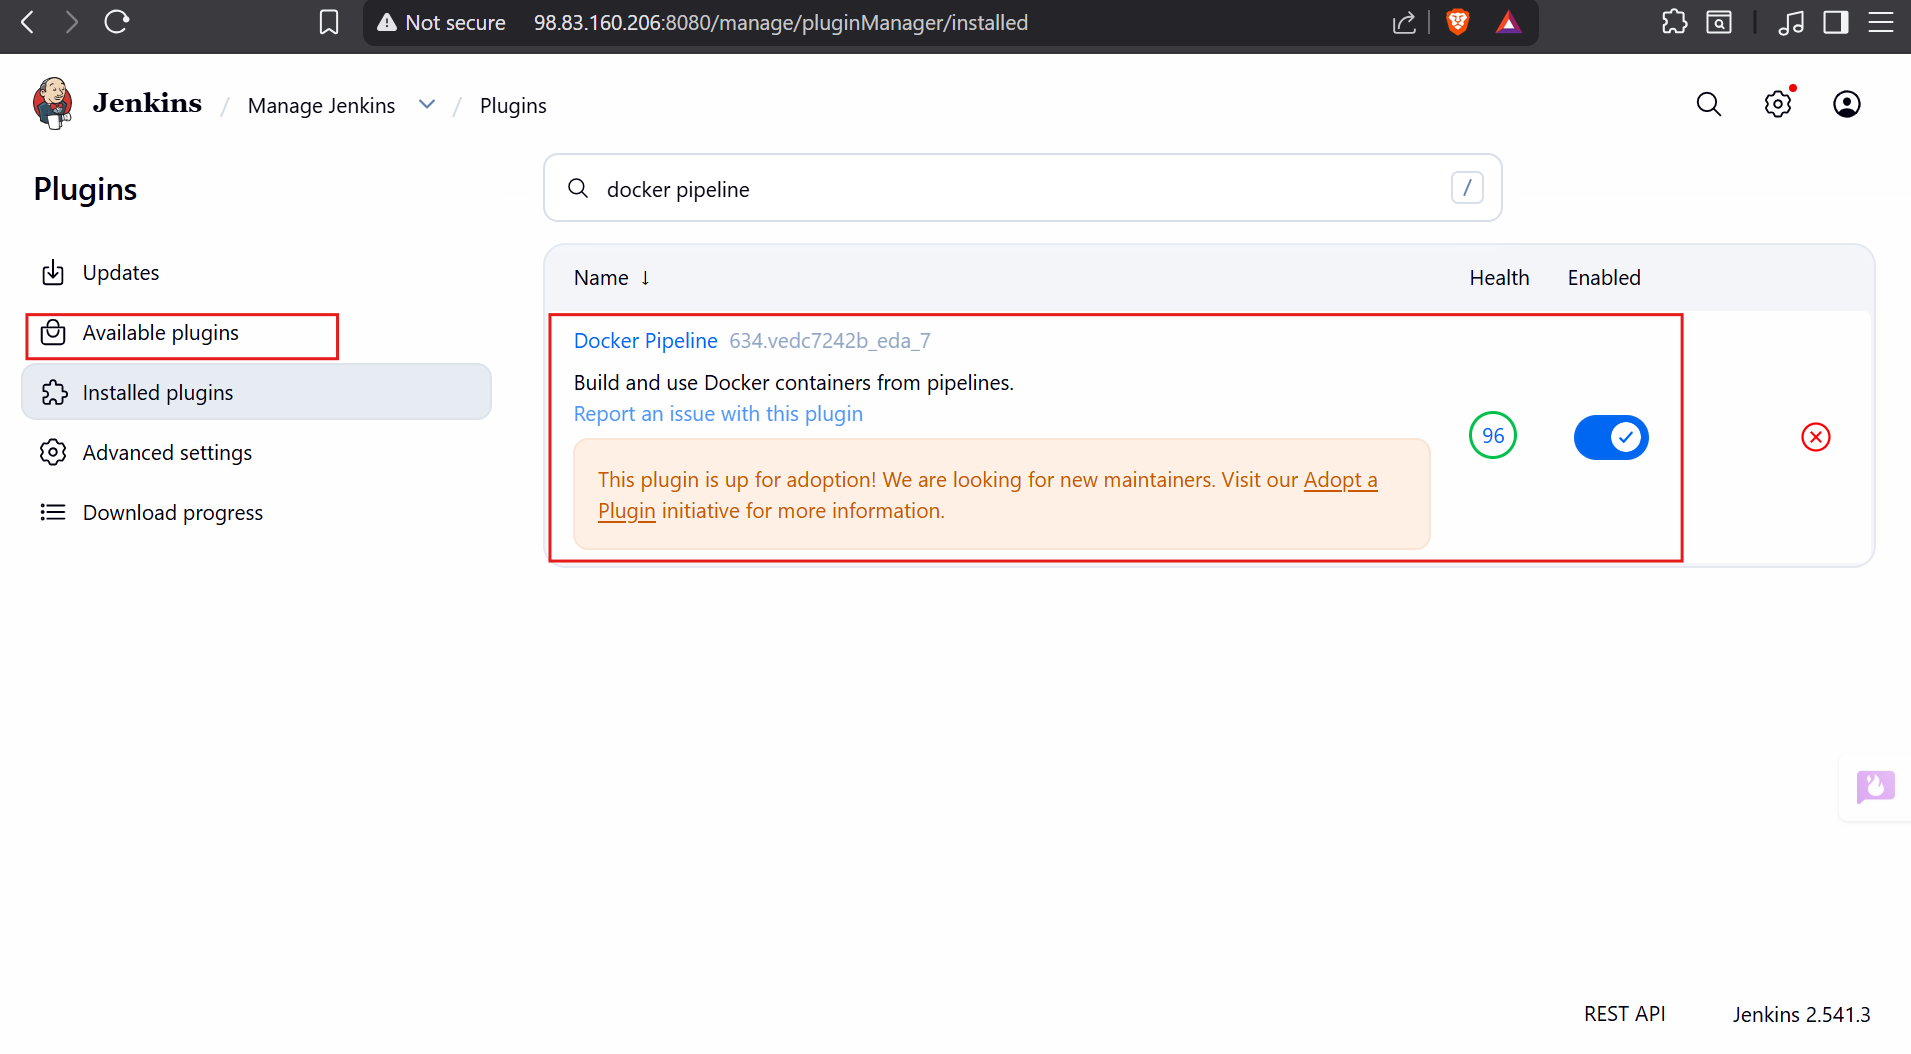This screenshot has height=1054, width=1911.
Task: Click the slash shortcut hint in search
Action: [1467, 188]
